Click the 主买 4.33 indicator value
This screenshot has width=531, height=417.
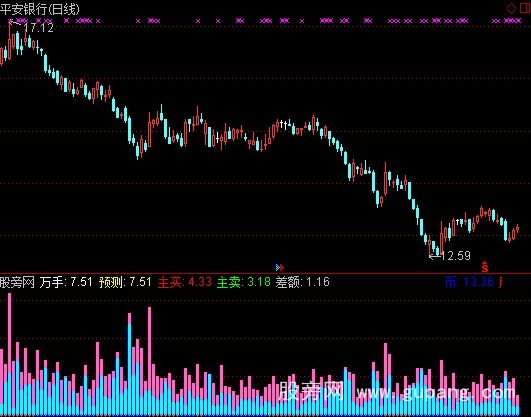pyautogui.click(x=185, y=282)
